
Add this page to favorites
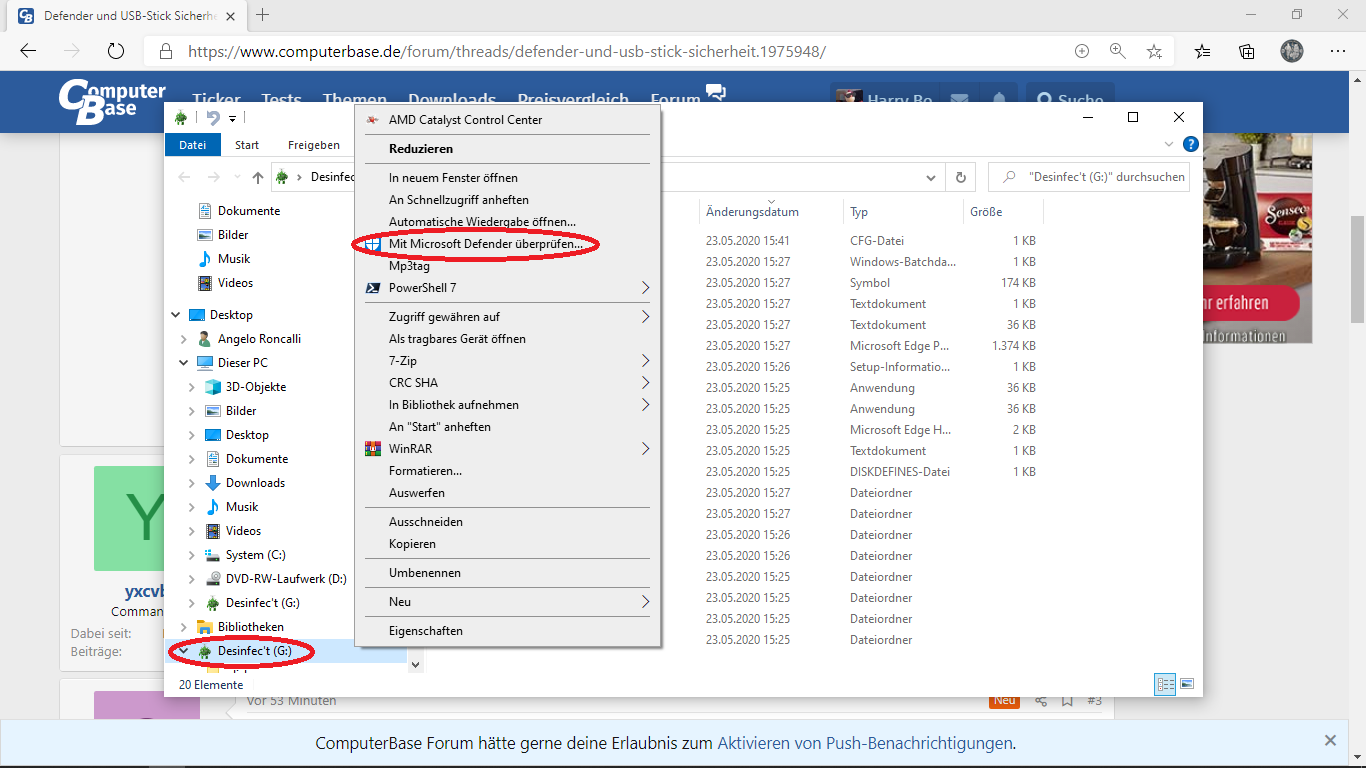[1154, 51]
